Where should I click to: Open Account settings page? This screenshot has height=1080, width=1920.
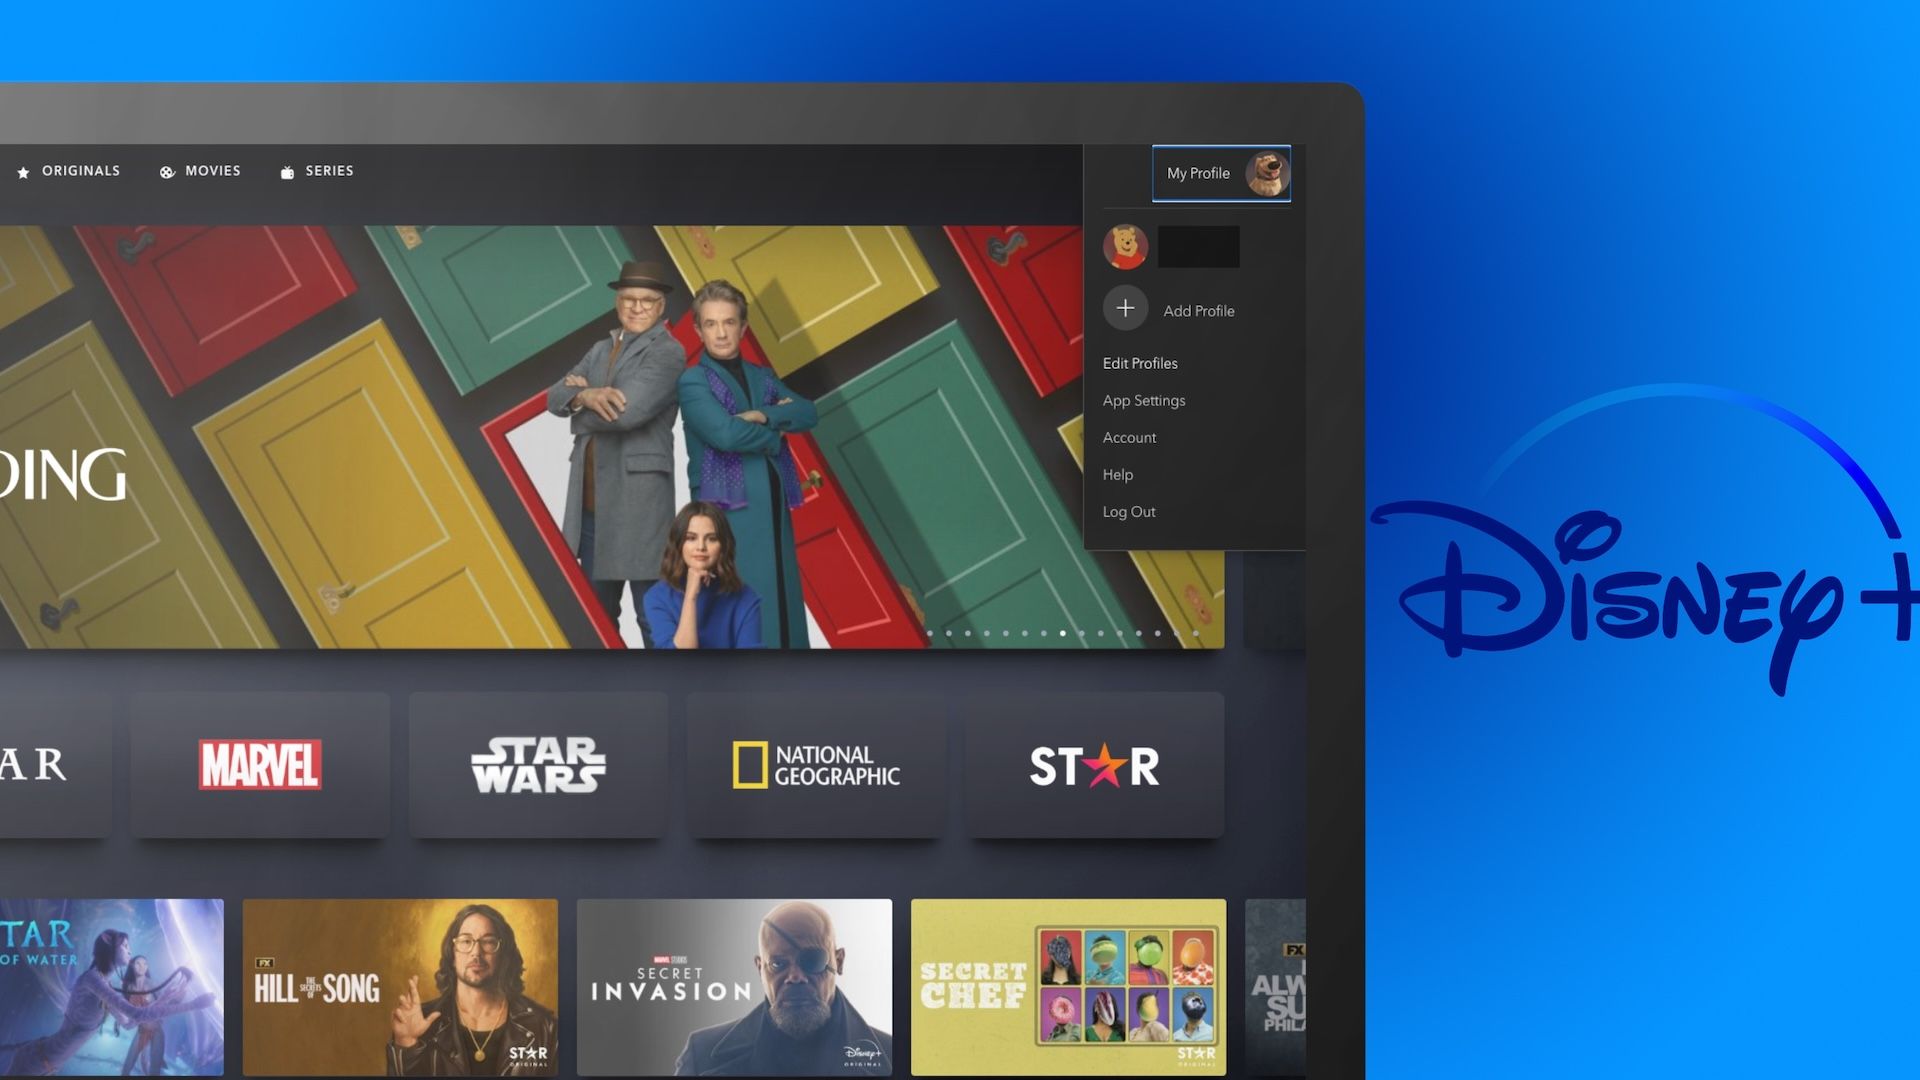1129,438
